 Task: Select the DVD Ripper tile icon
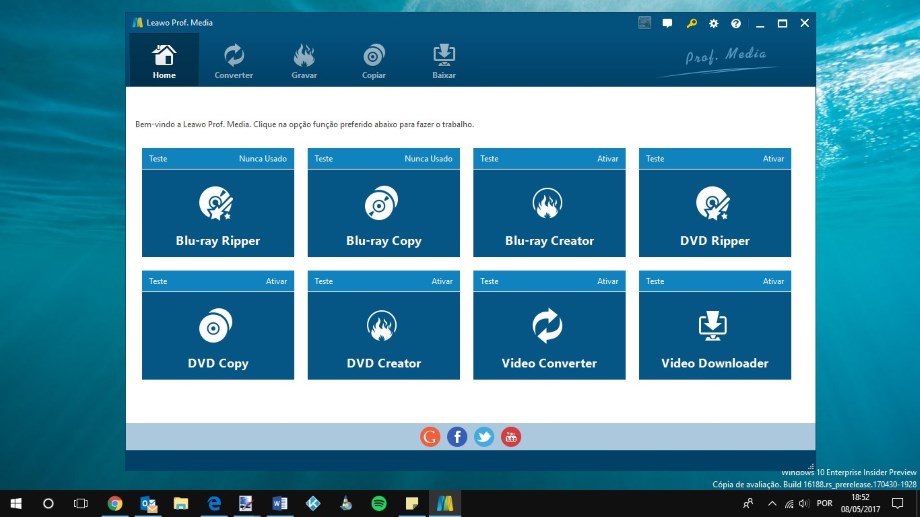(x=714, y=204)
